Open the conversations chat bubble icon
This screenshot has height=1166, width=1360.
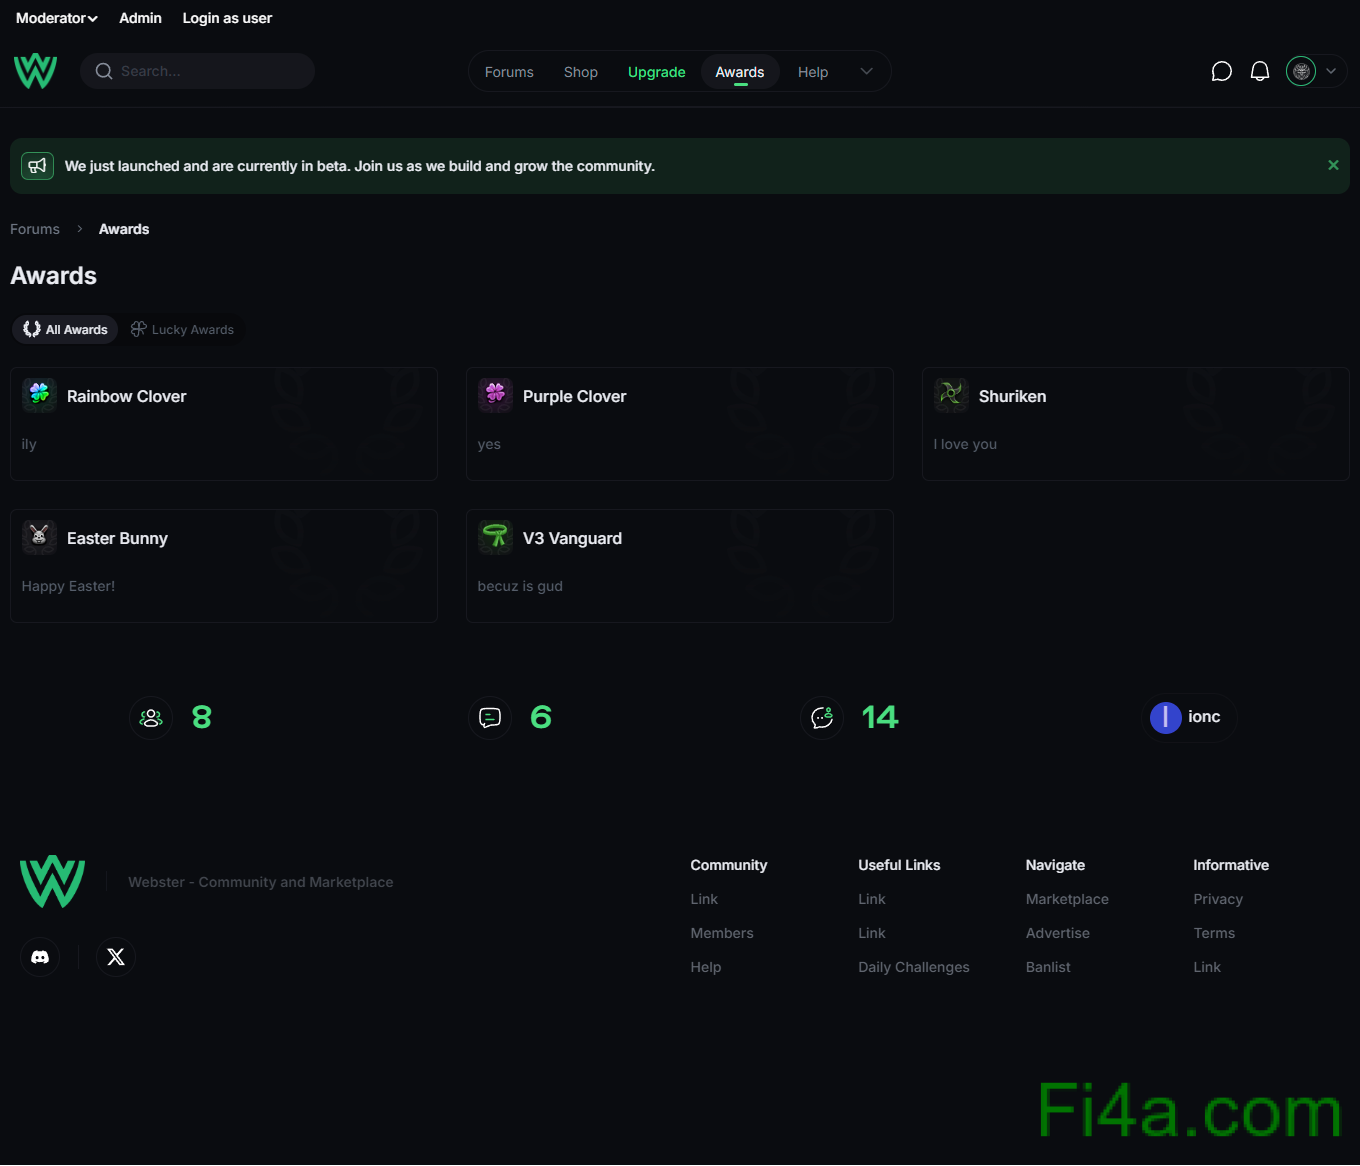[1221, 71]
